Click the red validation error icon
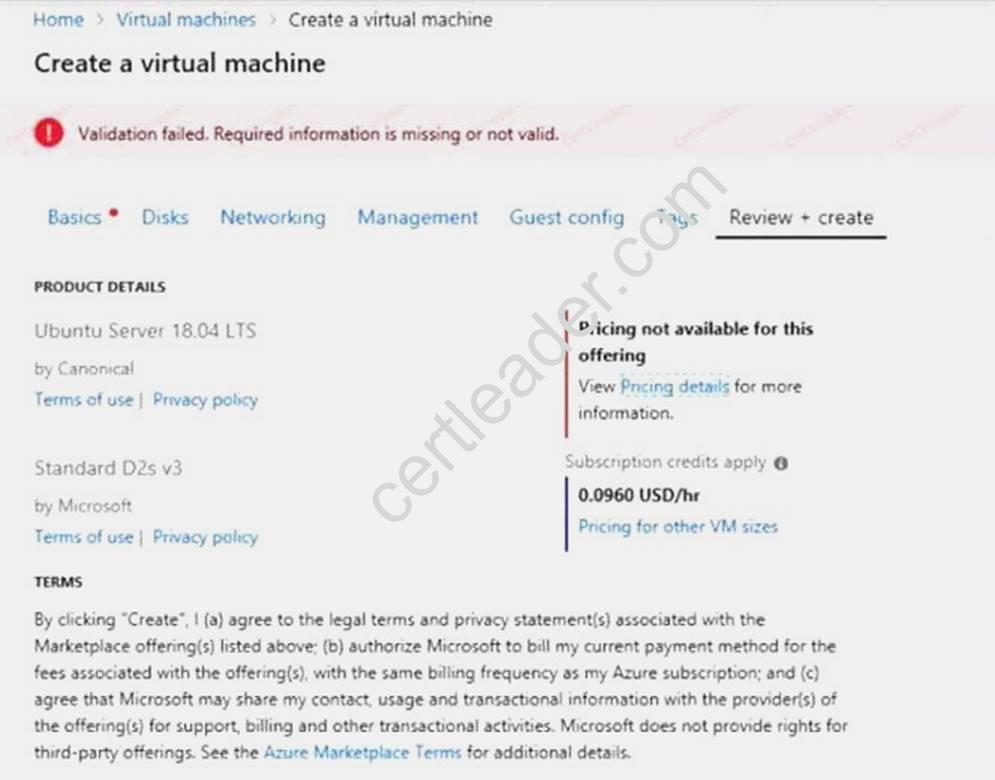This screenshot has height=780, width=995. pyautogui.click(x=48, y=134)
